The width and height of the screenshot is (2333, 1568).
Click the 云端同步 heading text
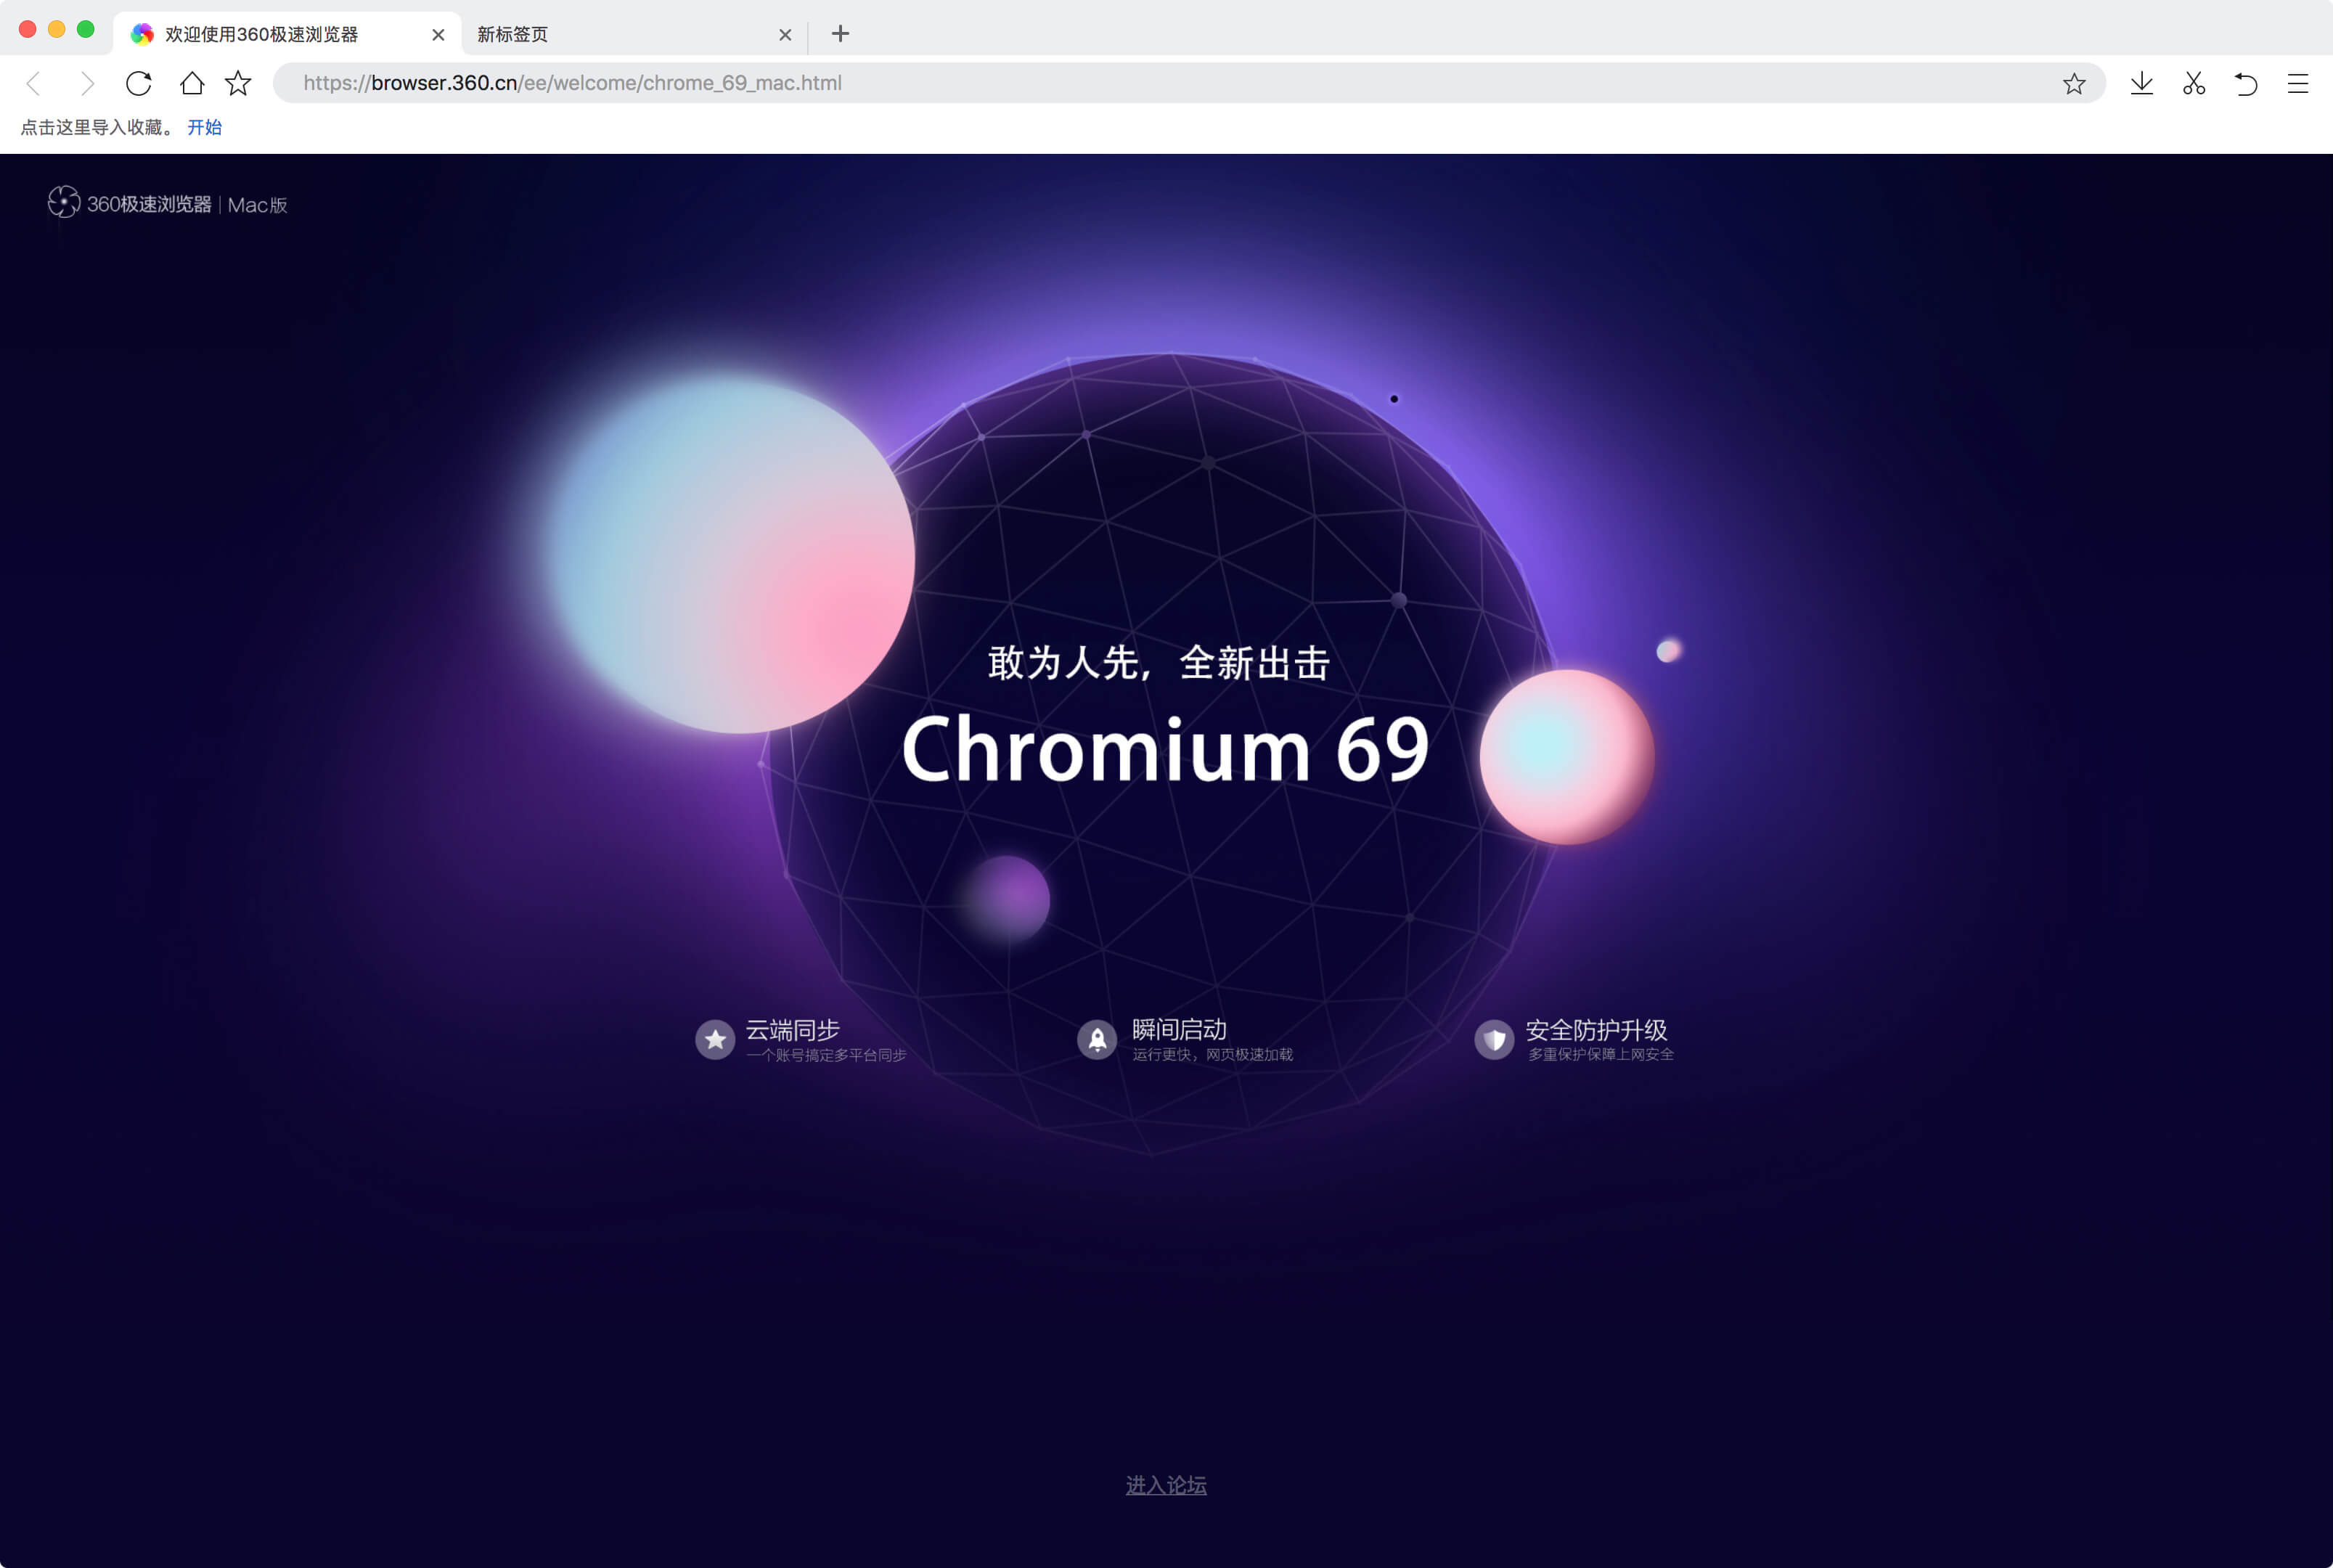tap(792, 1030)
